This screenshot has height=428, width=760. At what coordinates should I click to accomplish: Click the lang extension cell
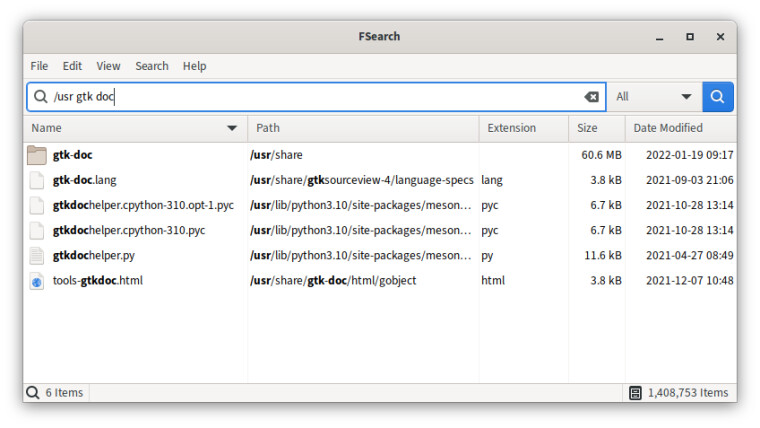pos(492,180)
